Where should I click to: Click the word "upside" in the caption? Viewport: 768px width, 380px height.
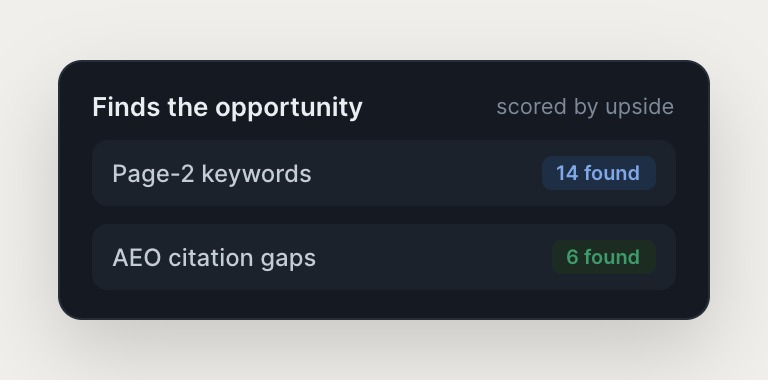[x=640, y=107]
